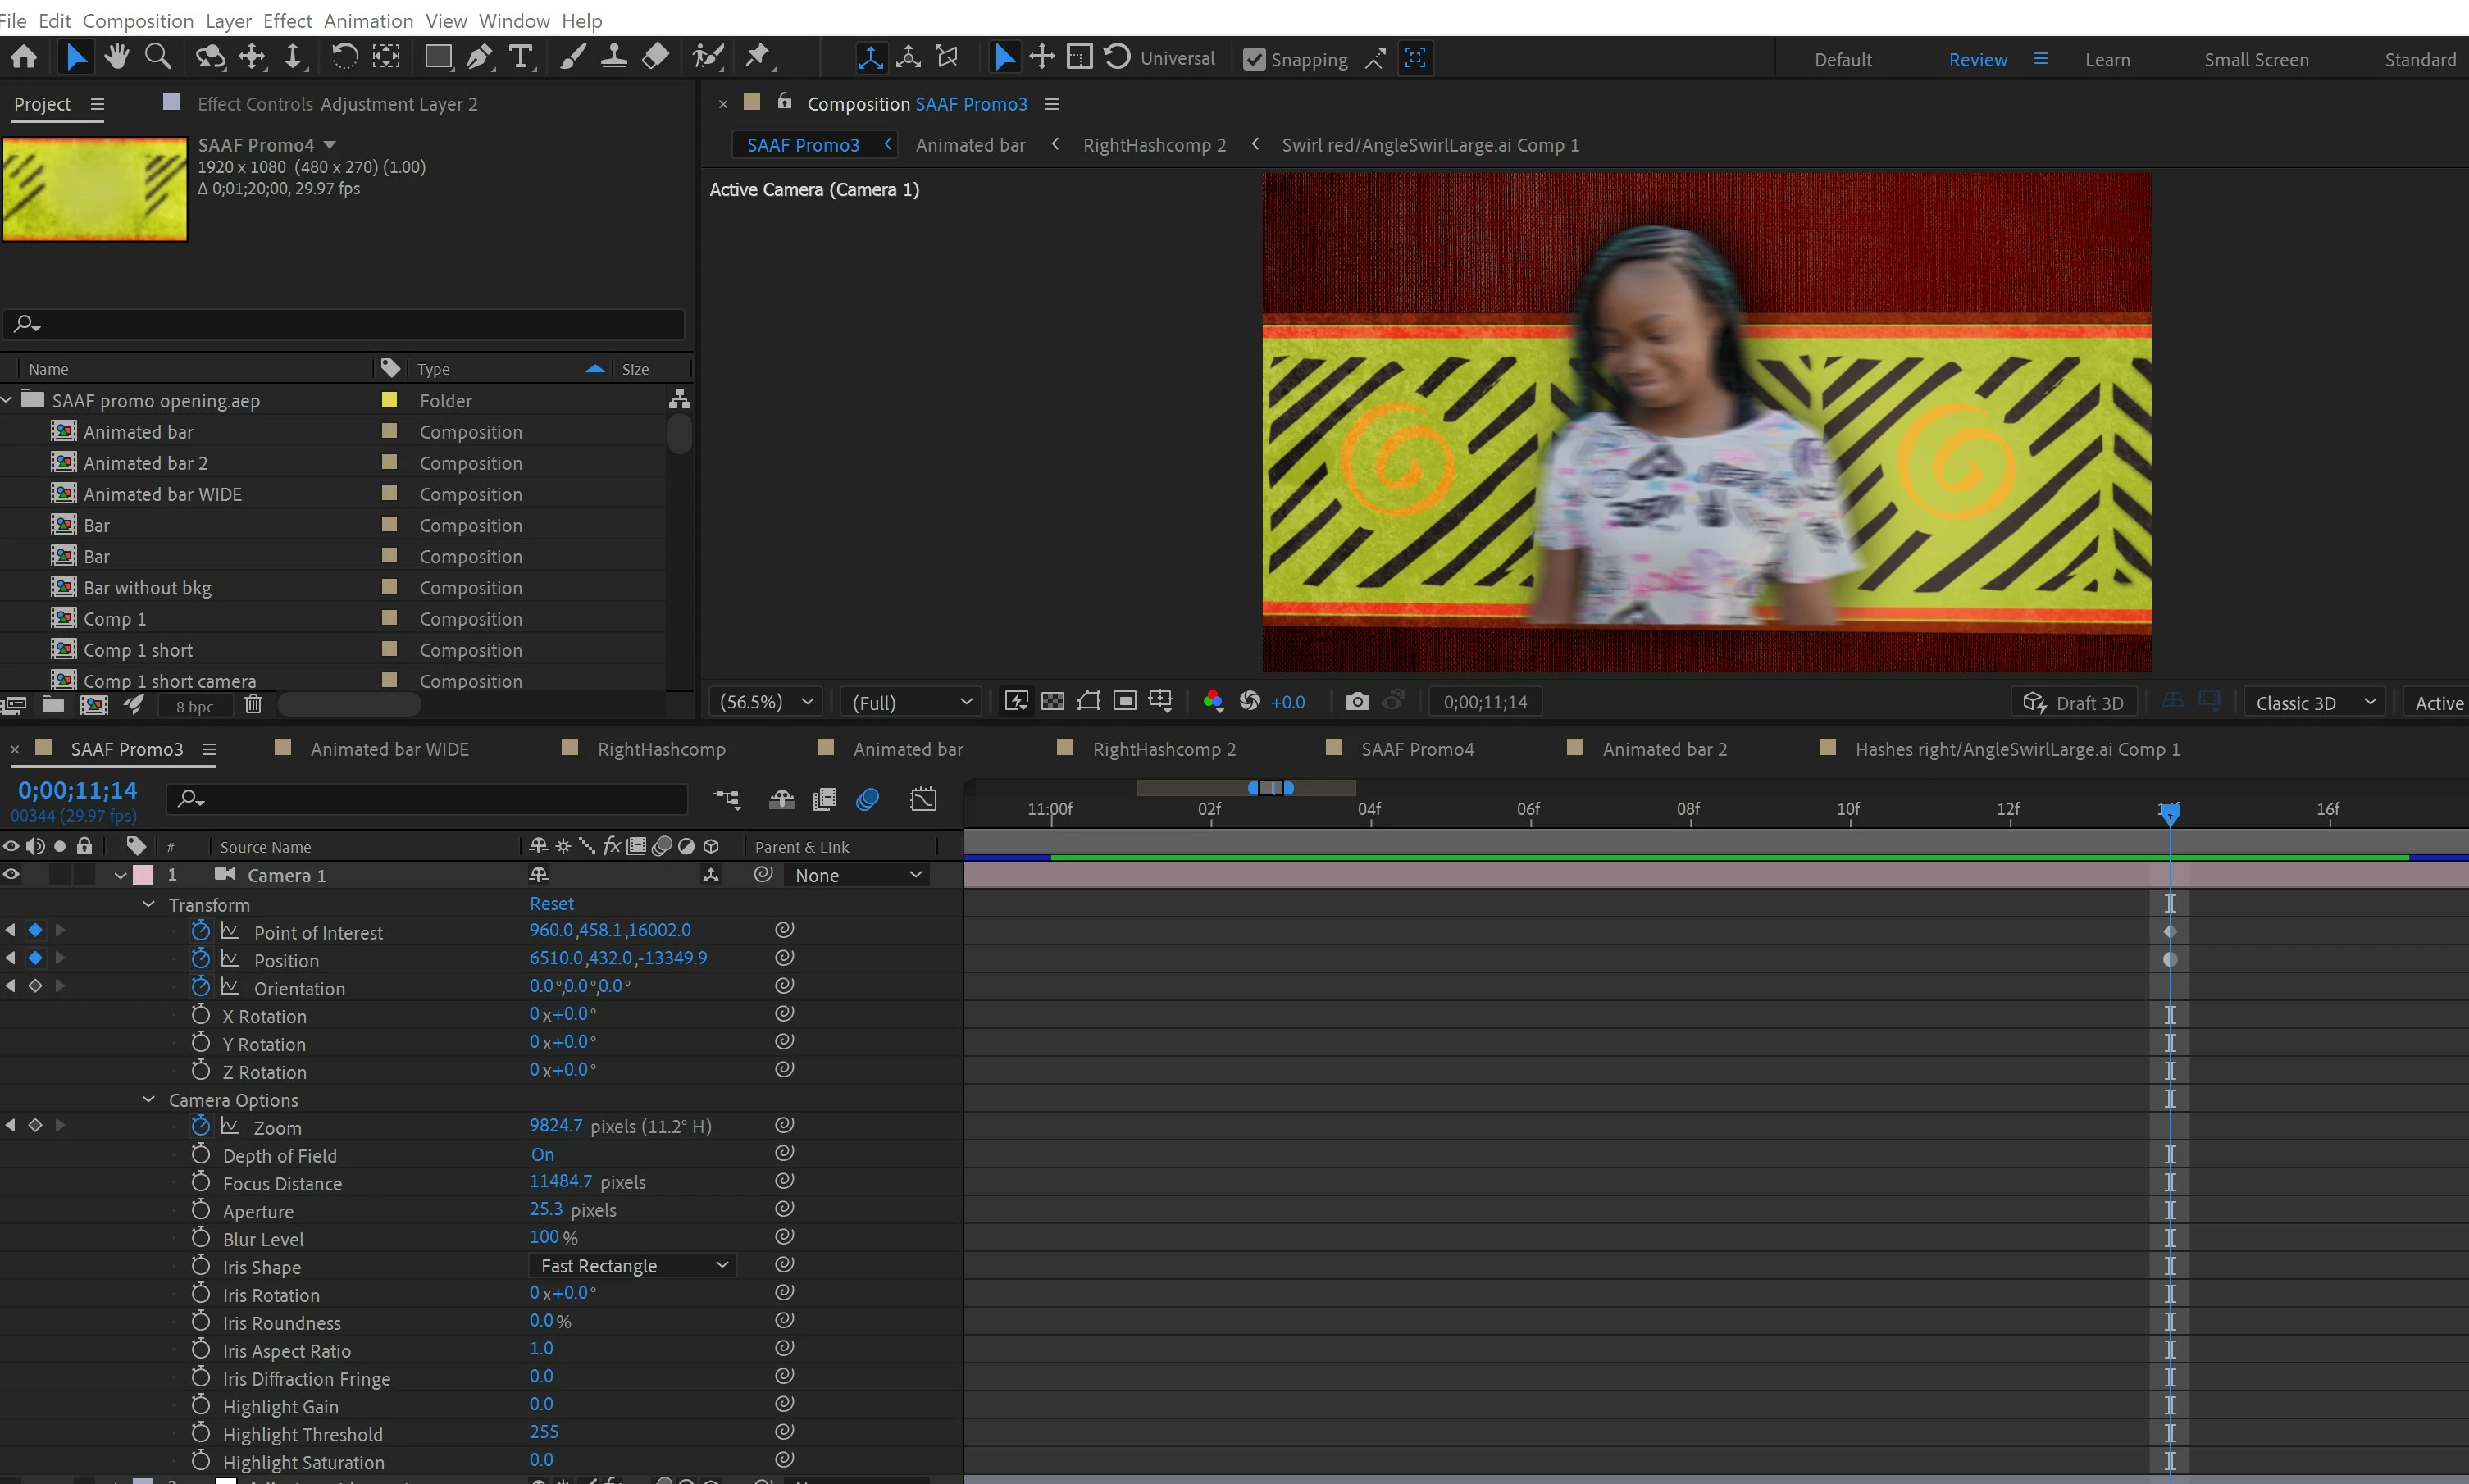This screenshot has width=2469, height=1484.
Task: Click Reset for the camera Transform
Action: [x=551, y=904]
